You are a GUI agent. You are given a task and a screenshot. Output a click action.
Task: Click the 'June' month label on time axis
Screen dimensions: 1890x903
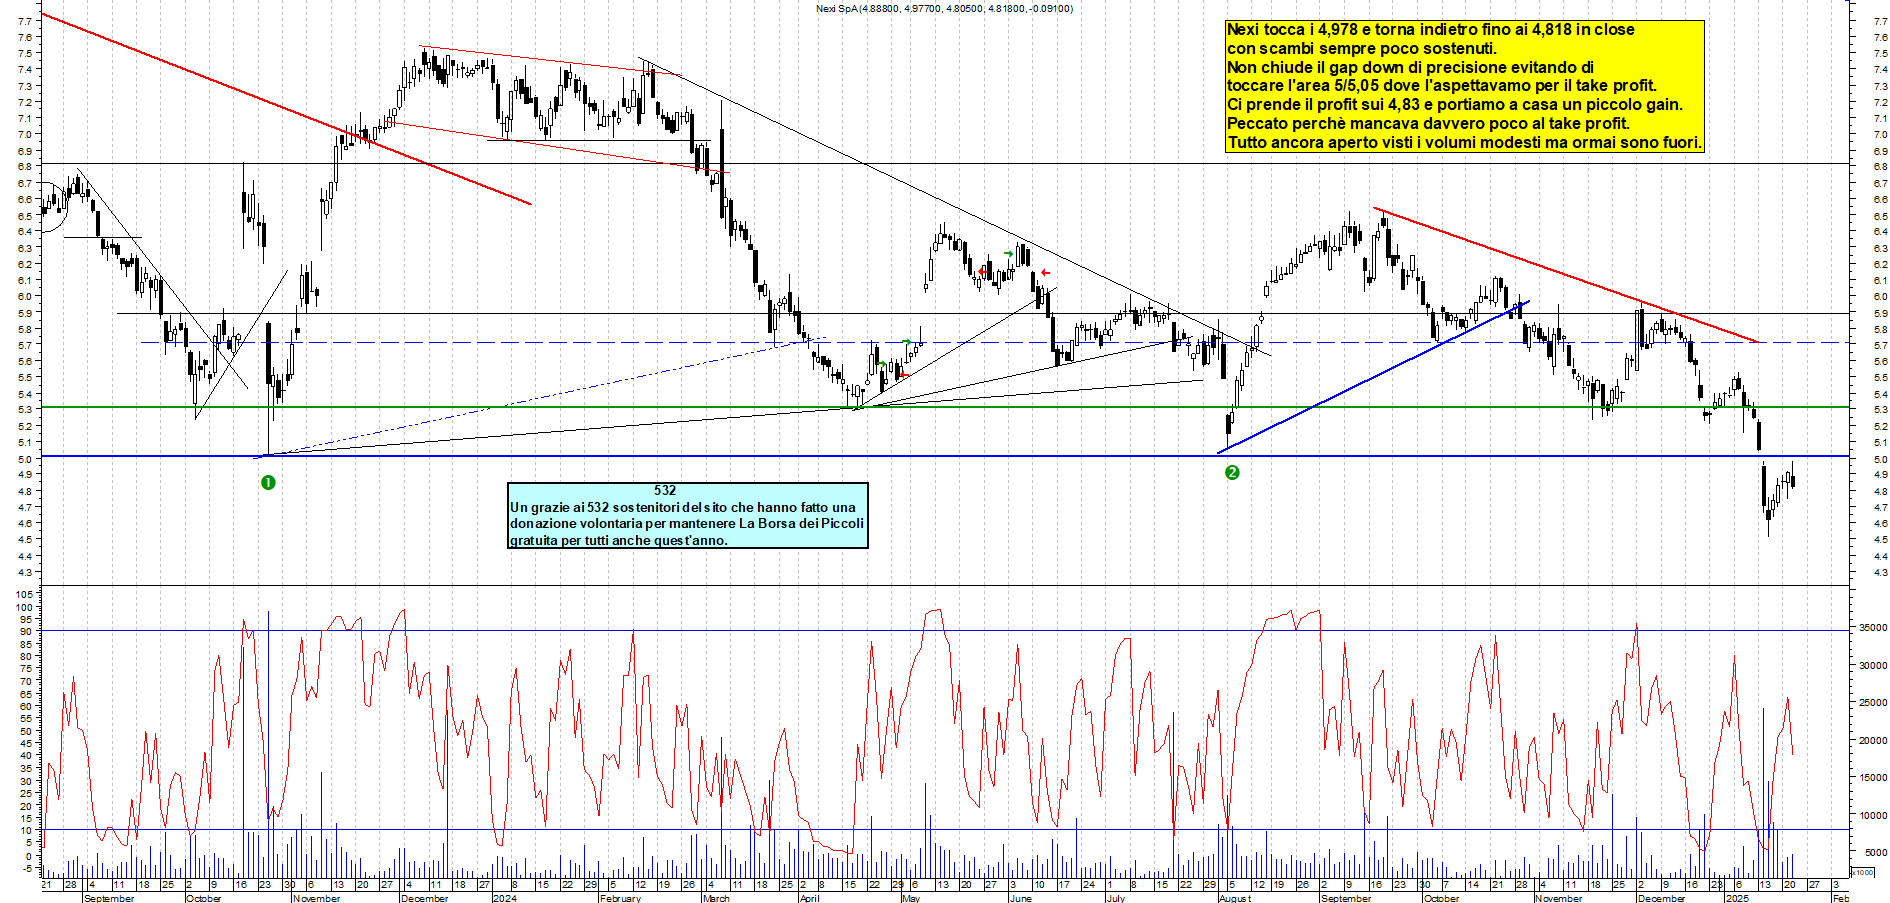(1020, 898)
